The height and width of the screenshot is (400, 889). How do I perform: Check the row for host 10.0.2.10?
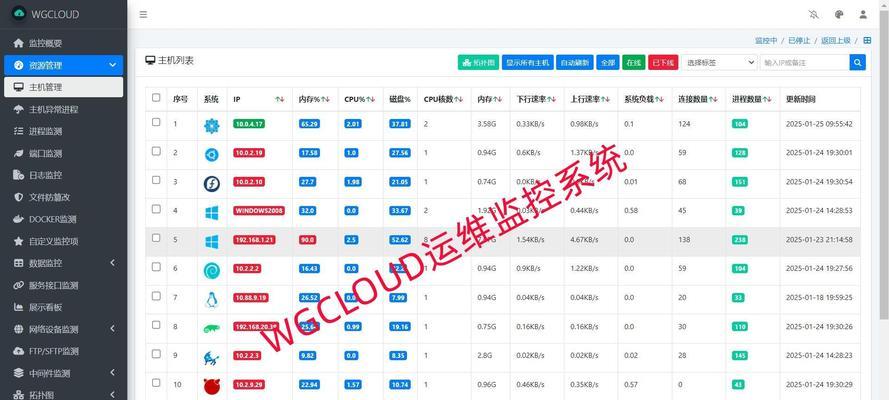156,180
